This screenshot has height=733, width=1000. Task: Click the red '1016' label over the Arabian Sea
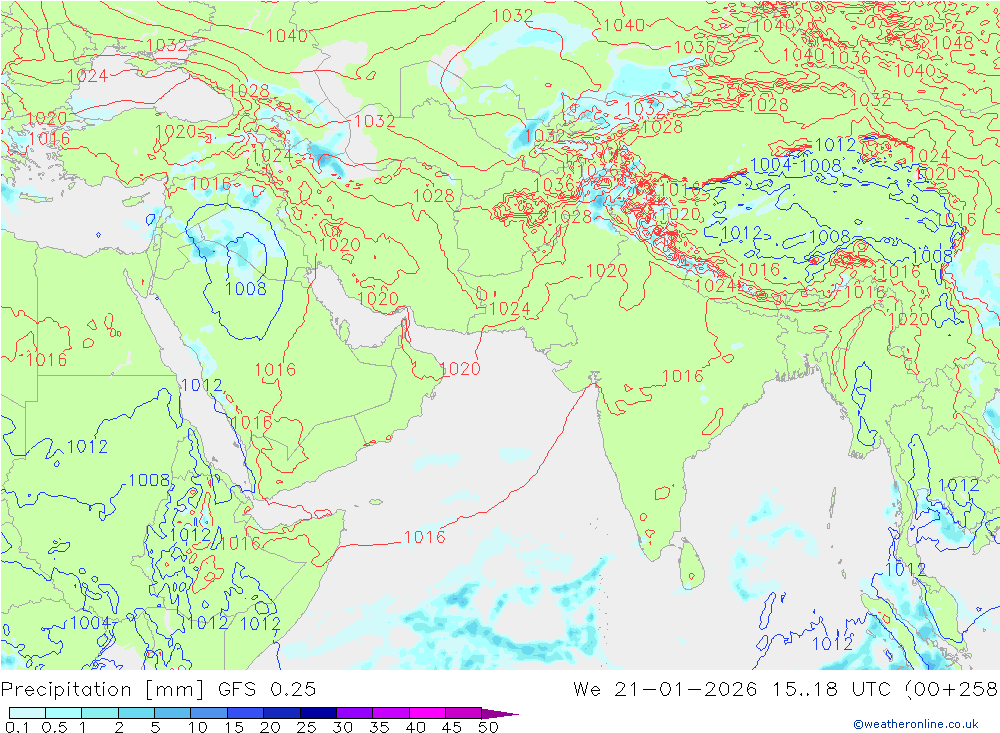pyautogui.click(x=425, y=537)
